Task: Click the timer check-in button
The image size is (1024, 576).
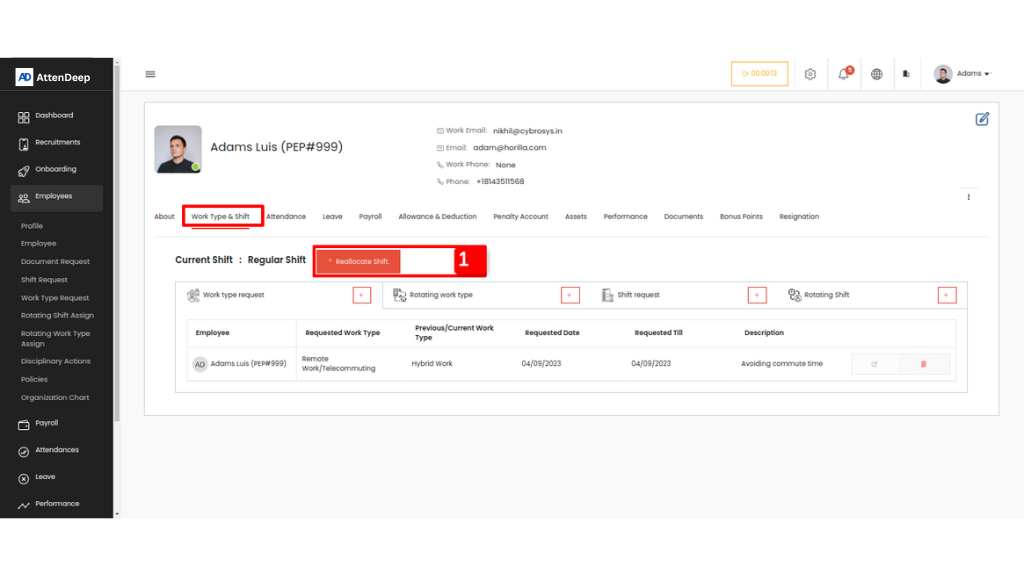Action: [x=759, y=74]
